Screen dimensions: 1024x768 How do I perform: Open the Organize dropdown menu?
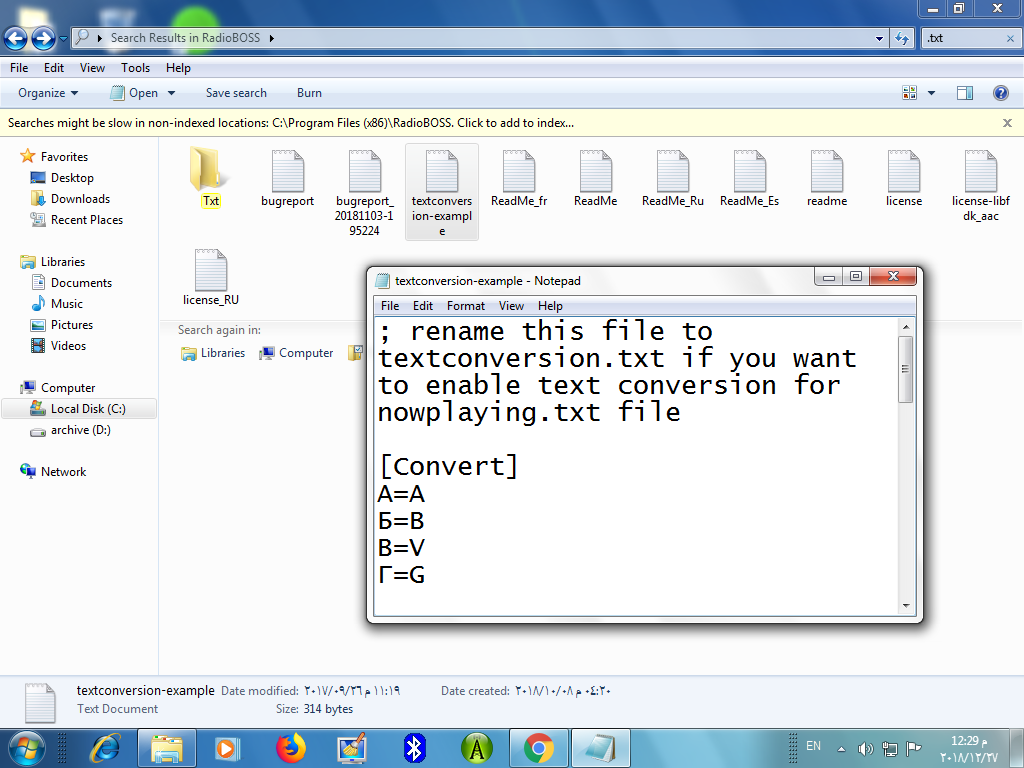pos(48,93)
